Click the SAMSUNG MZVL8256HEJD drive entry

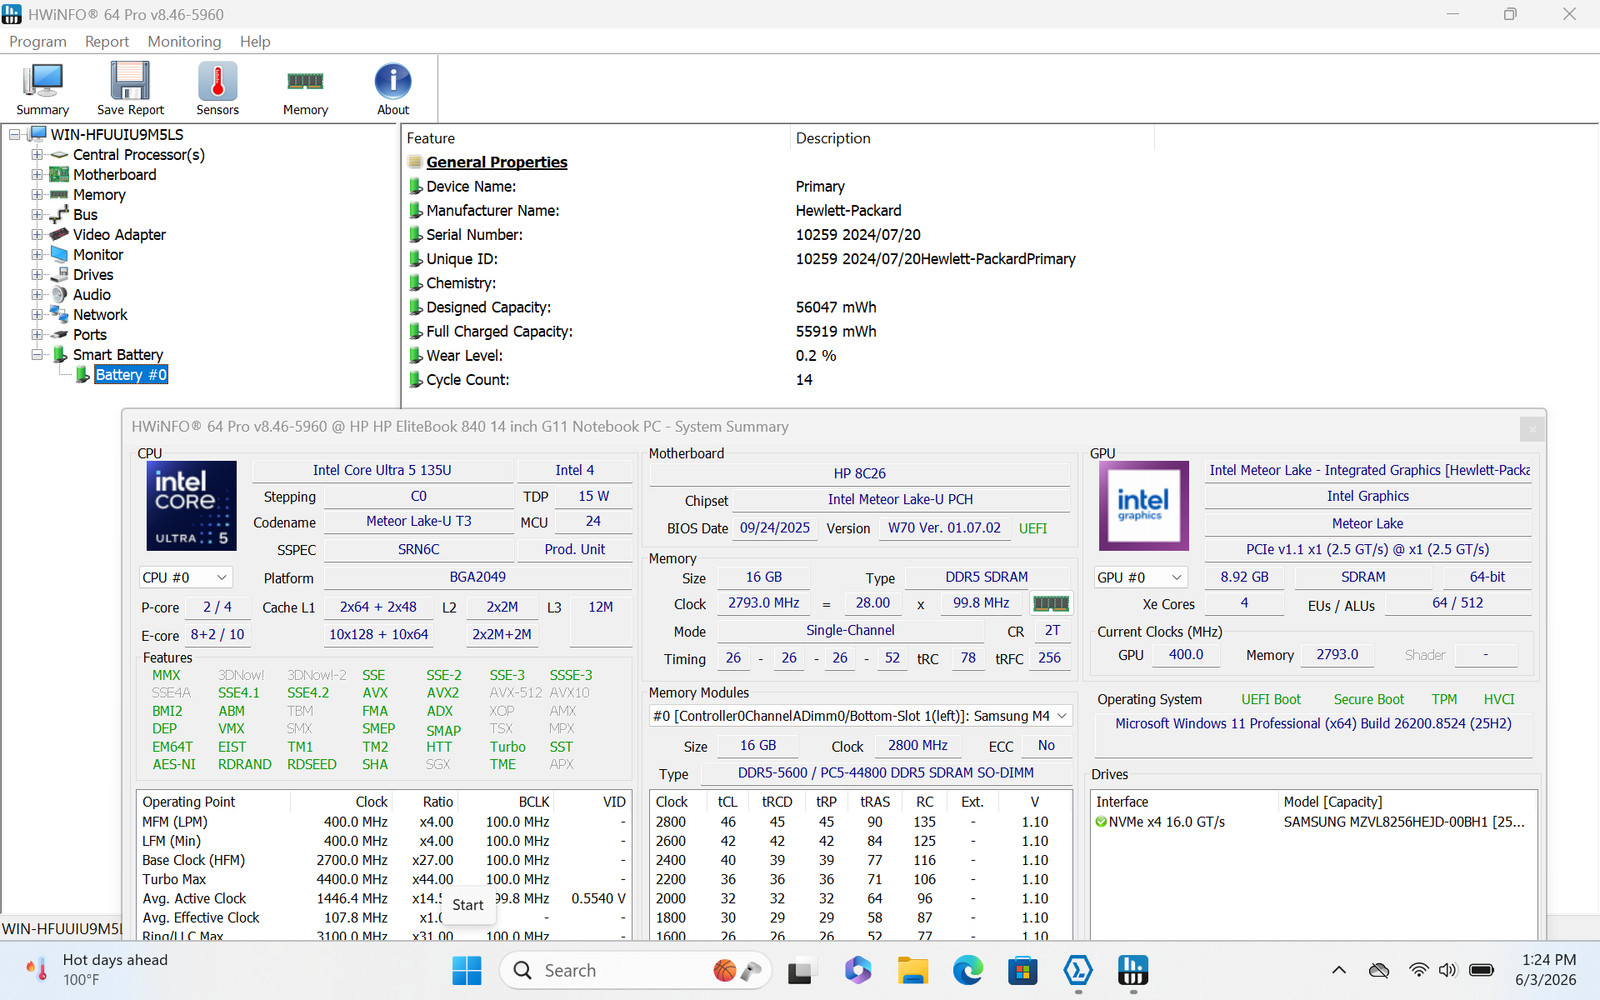(x=1404, y=822)
